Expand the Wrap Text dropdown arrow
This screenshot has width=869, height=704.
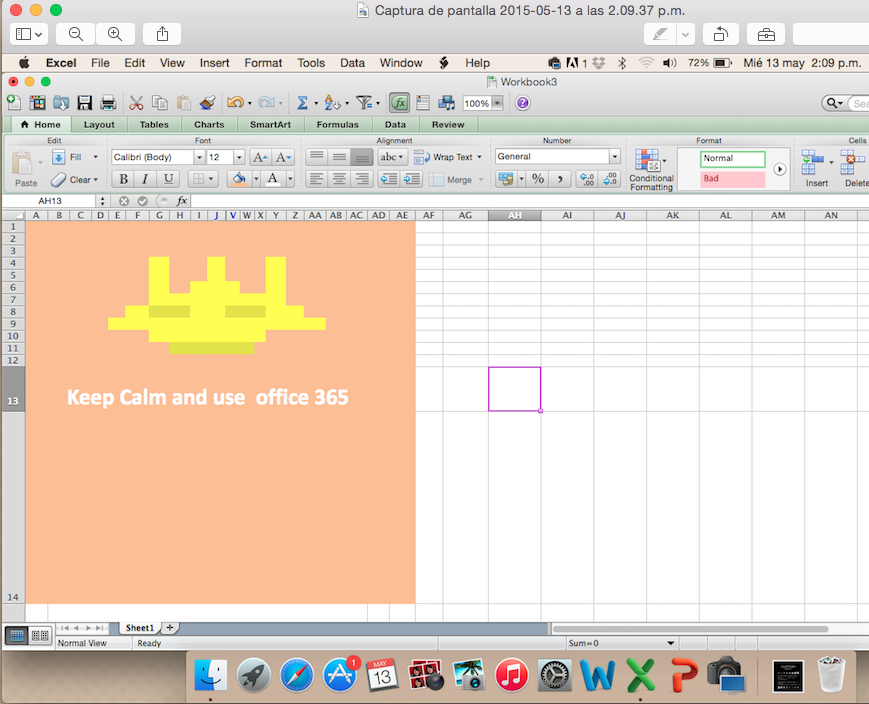(479, 157)
